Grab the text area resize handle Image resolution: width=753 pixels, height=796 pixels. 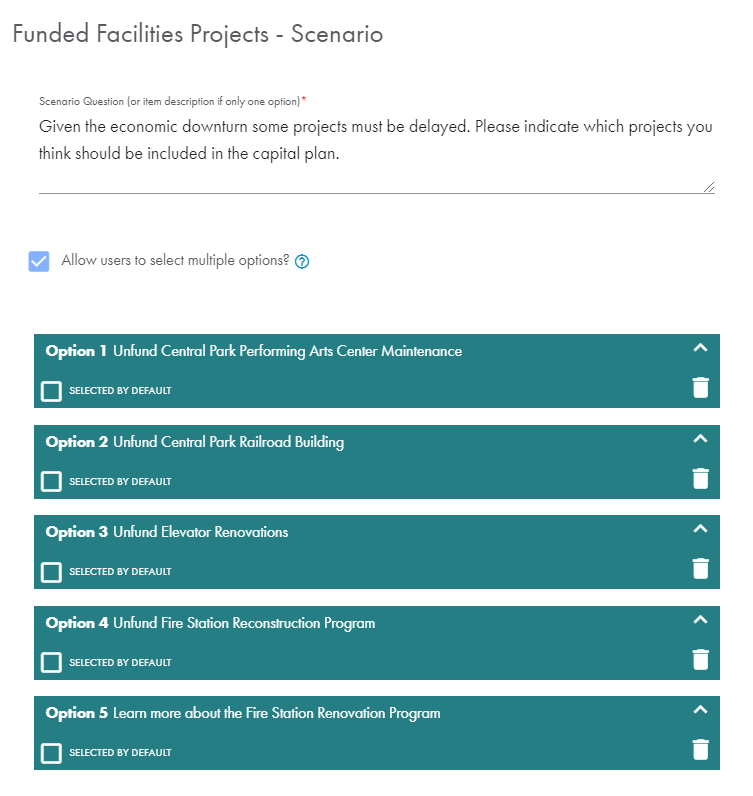pos(709,187)
